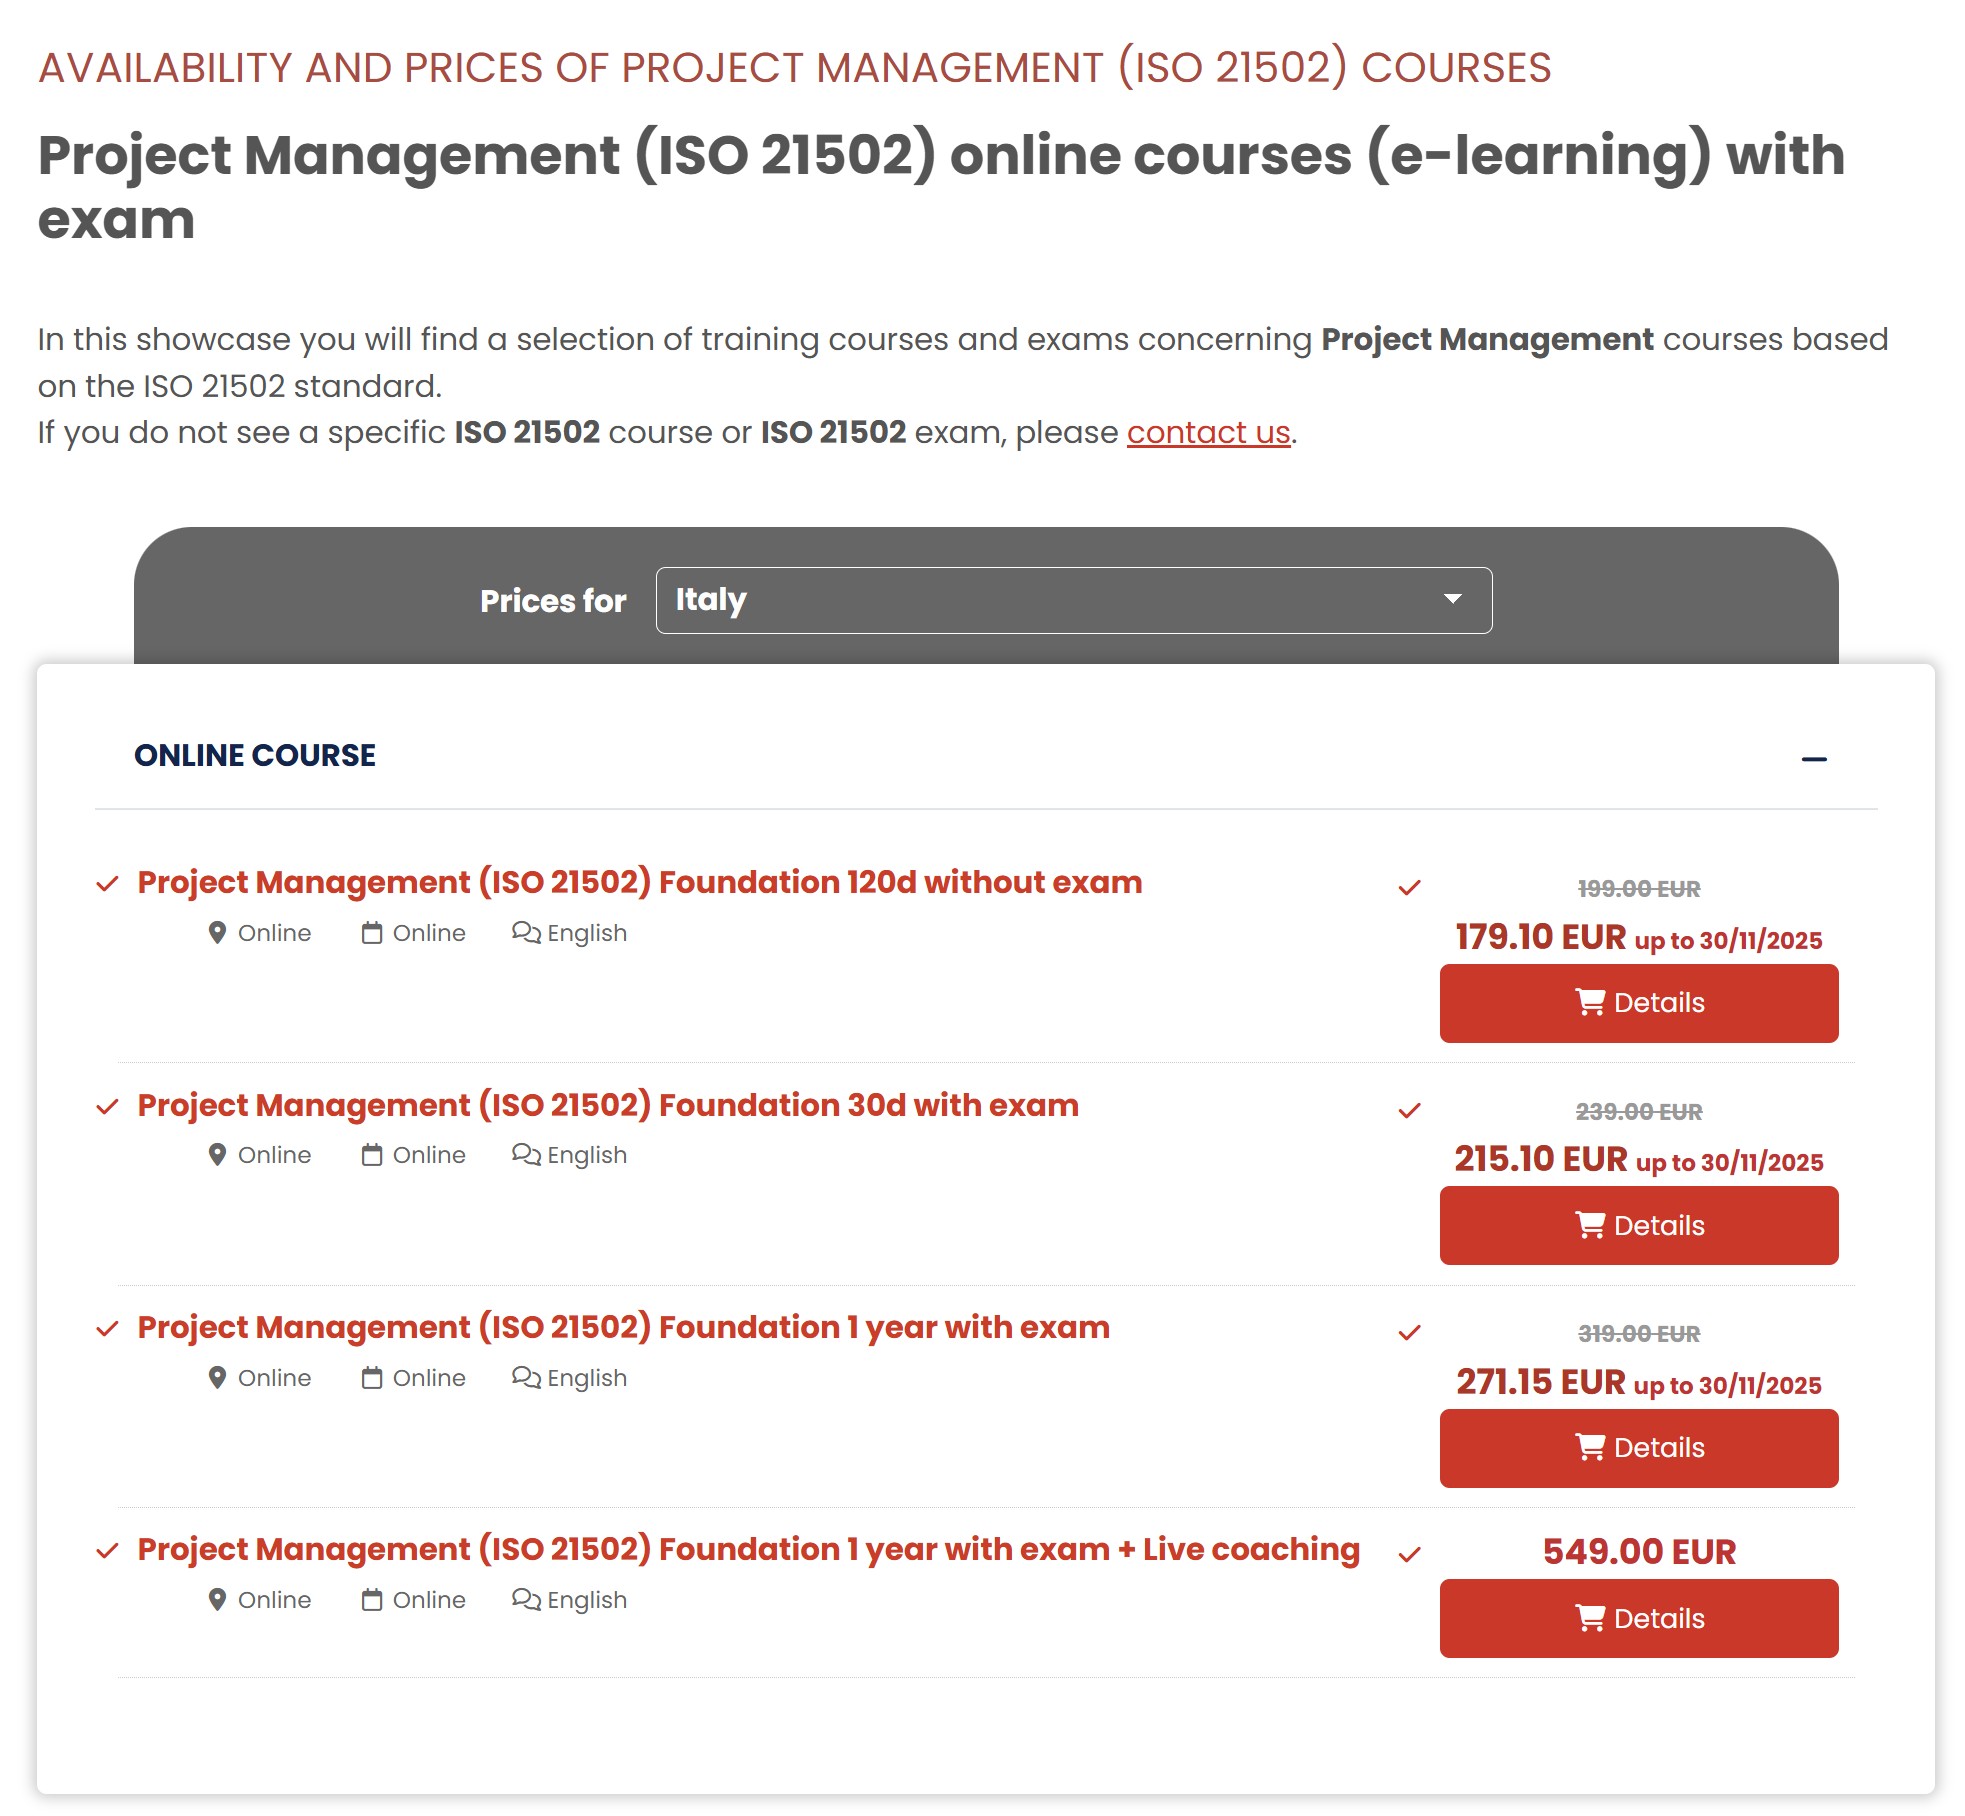
Task: Click checkmark icon left of Foundation 120d title
Action: [x=107, y=883]
